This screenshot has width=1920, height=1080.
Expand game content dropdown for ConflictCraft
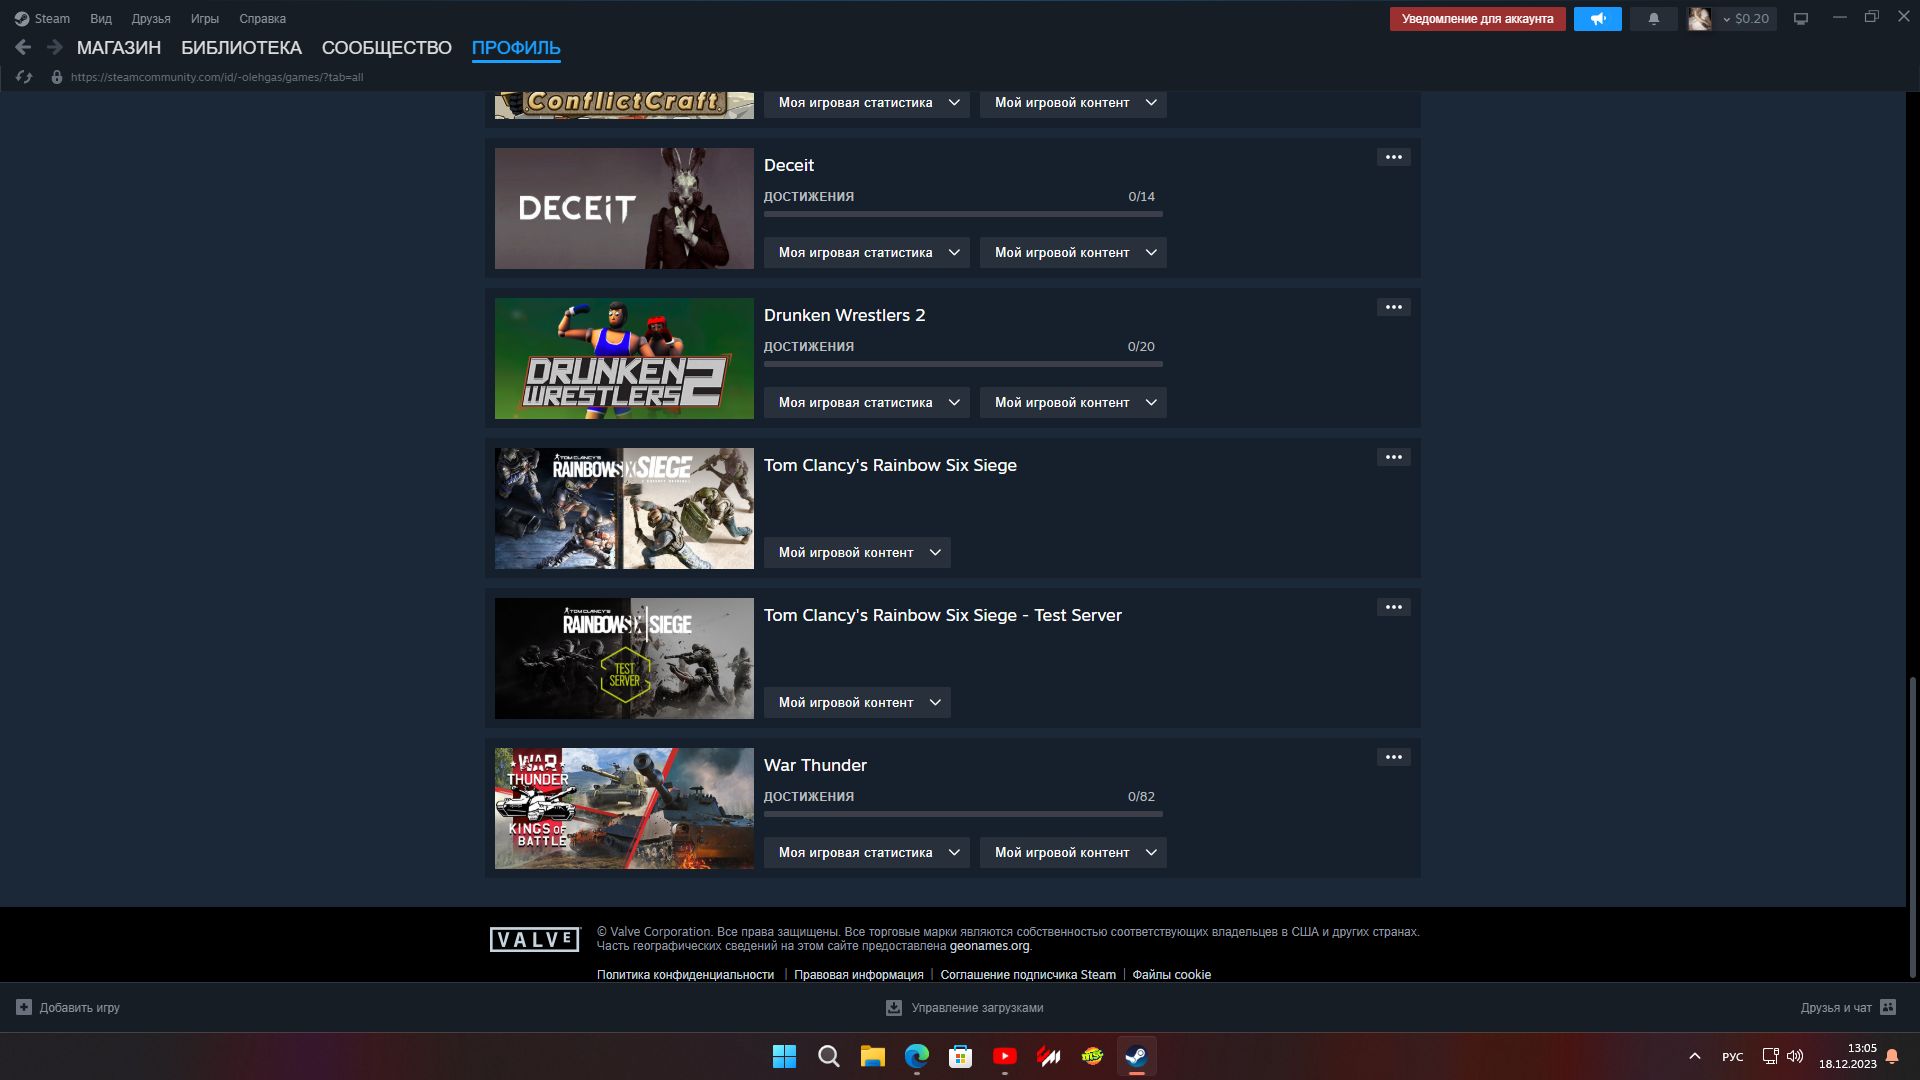pos(1073,103)
